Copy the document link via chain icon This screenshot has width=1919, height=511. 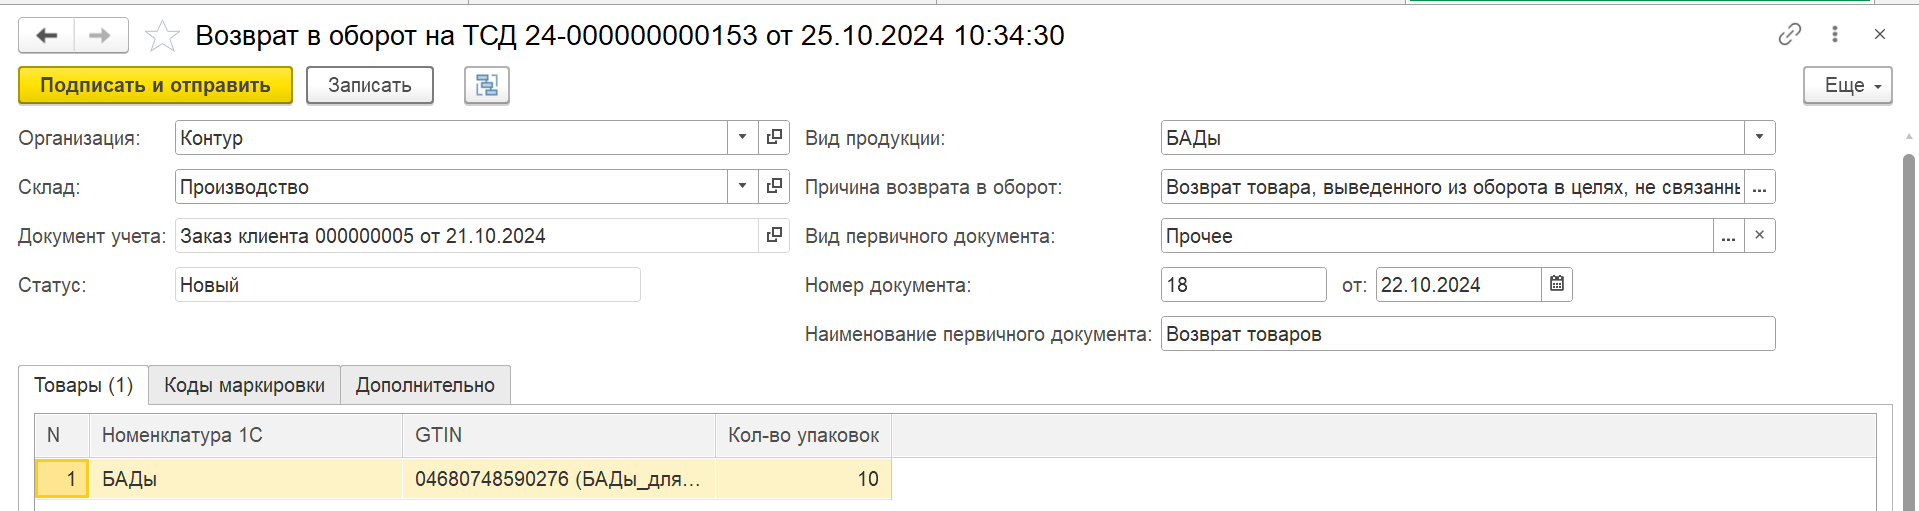(1789, 34)
